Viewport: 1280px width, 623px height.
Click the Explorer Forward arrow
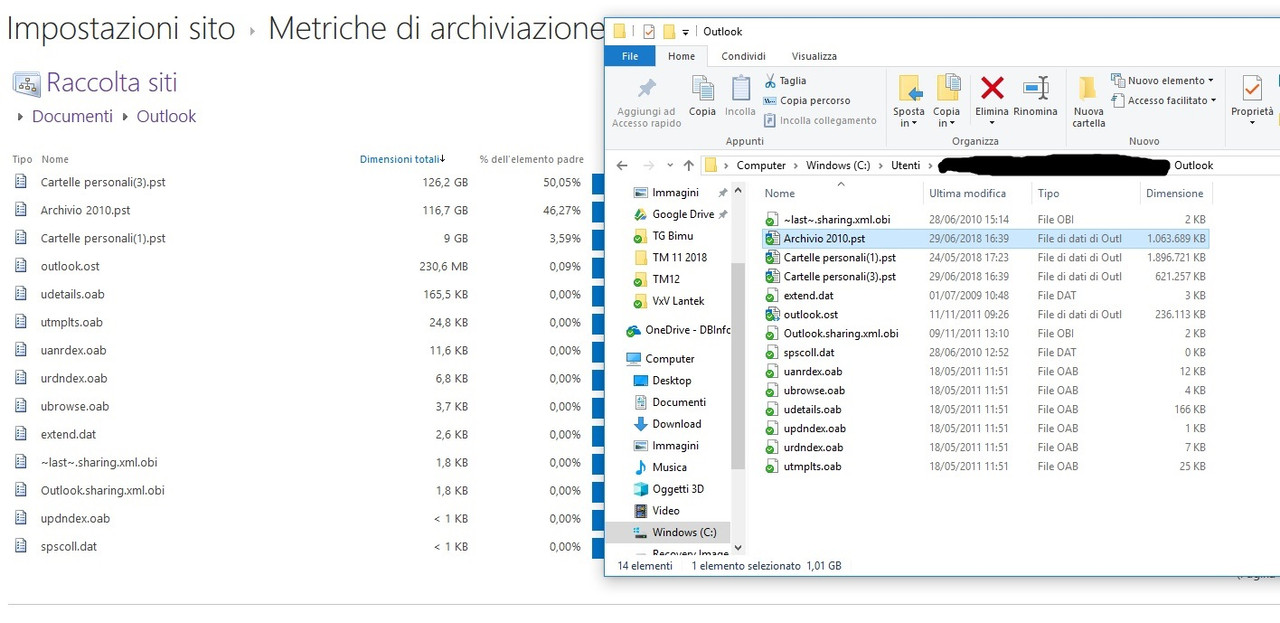(647, 165)
